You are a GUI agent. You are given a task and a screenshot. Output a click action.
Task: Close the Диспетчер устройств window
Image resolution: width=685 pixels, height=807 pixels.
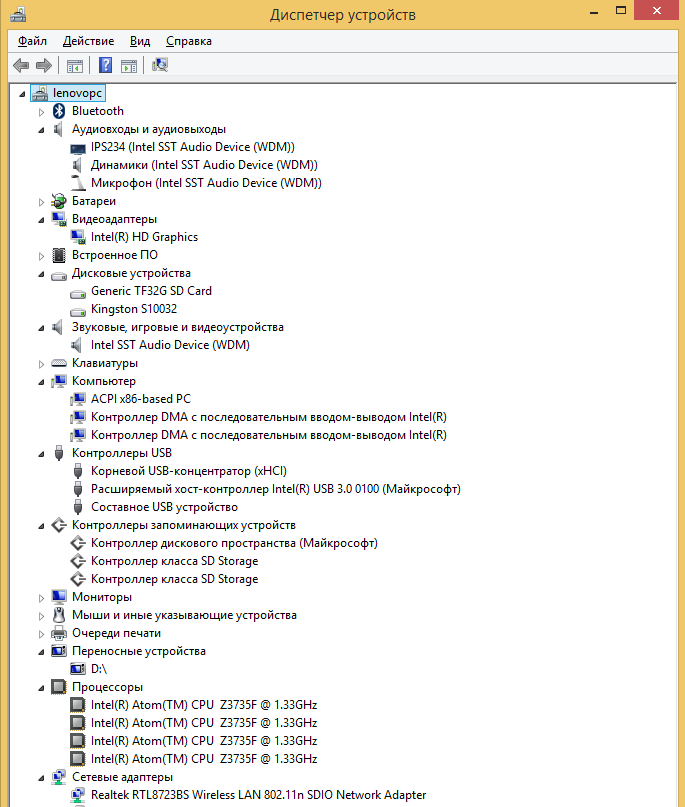click(x=656, y=10)
